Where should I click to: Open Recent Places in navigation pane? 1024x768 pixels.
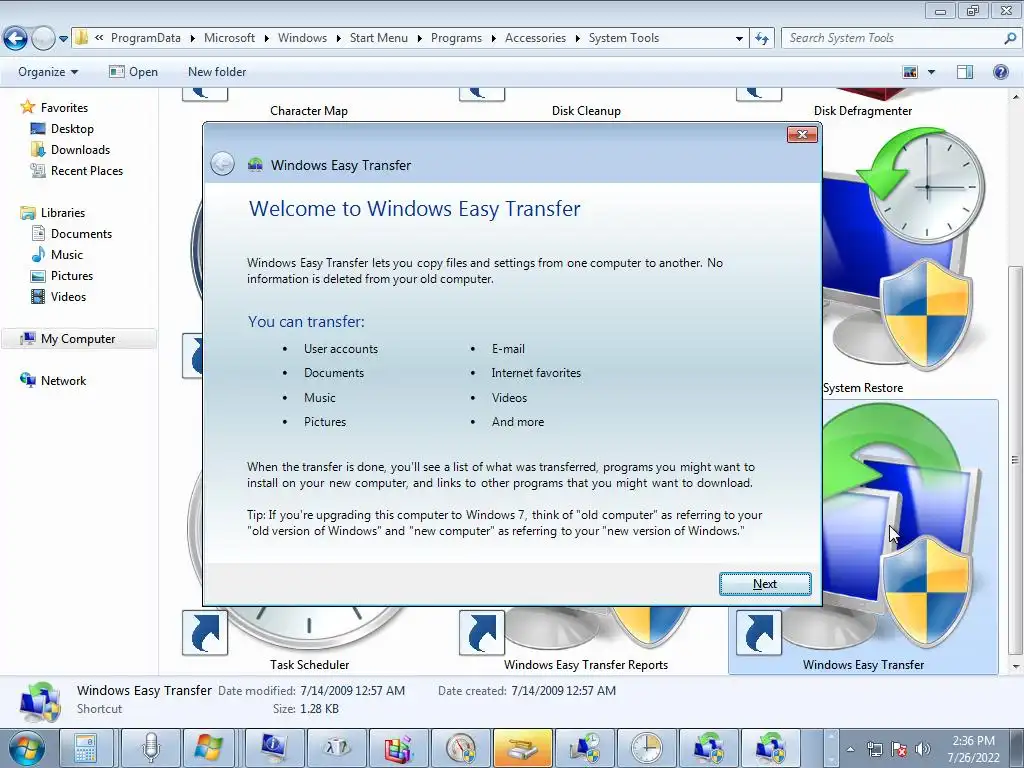tap(87, 170)
